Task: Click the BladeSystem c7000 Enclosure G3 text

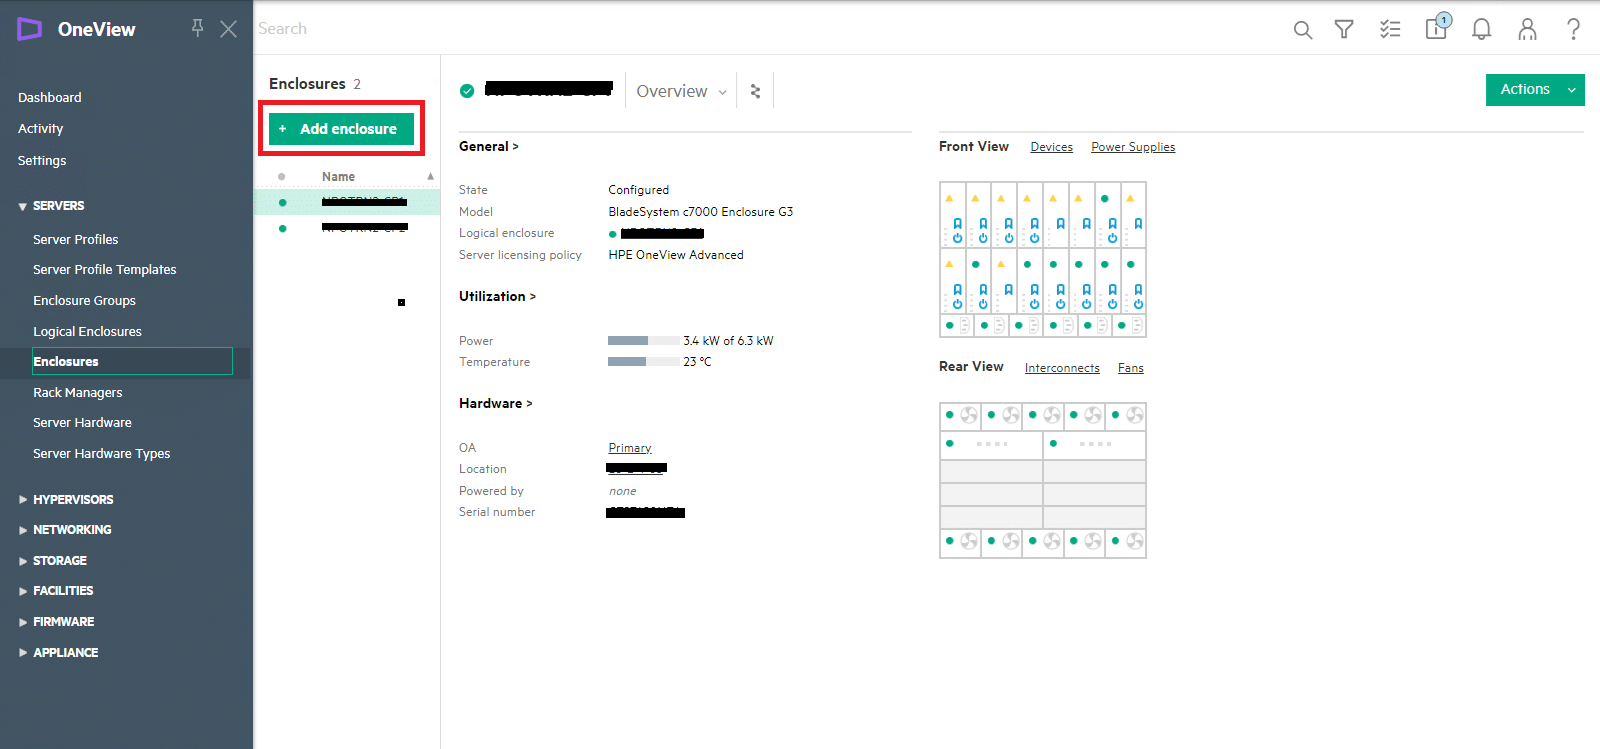Action: point(700,212)
